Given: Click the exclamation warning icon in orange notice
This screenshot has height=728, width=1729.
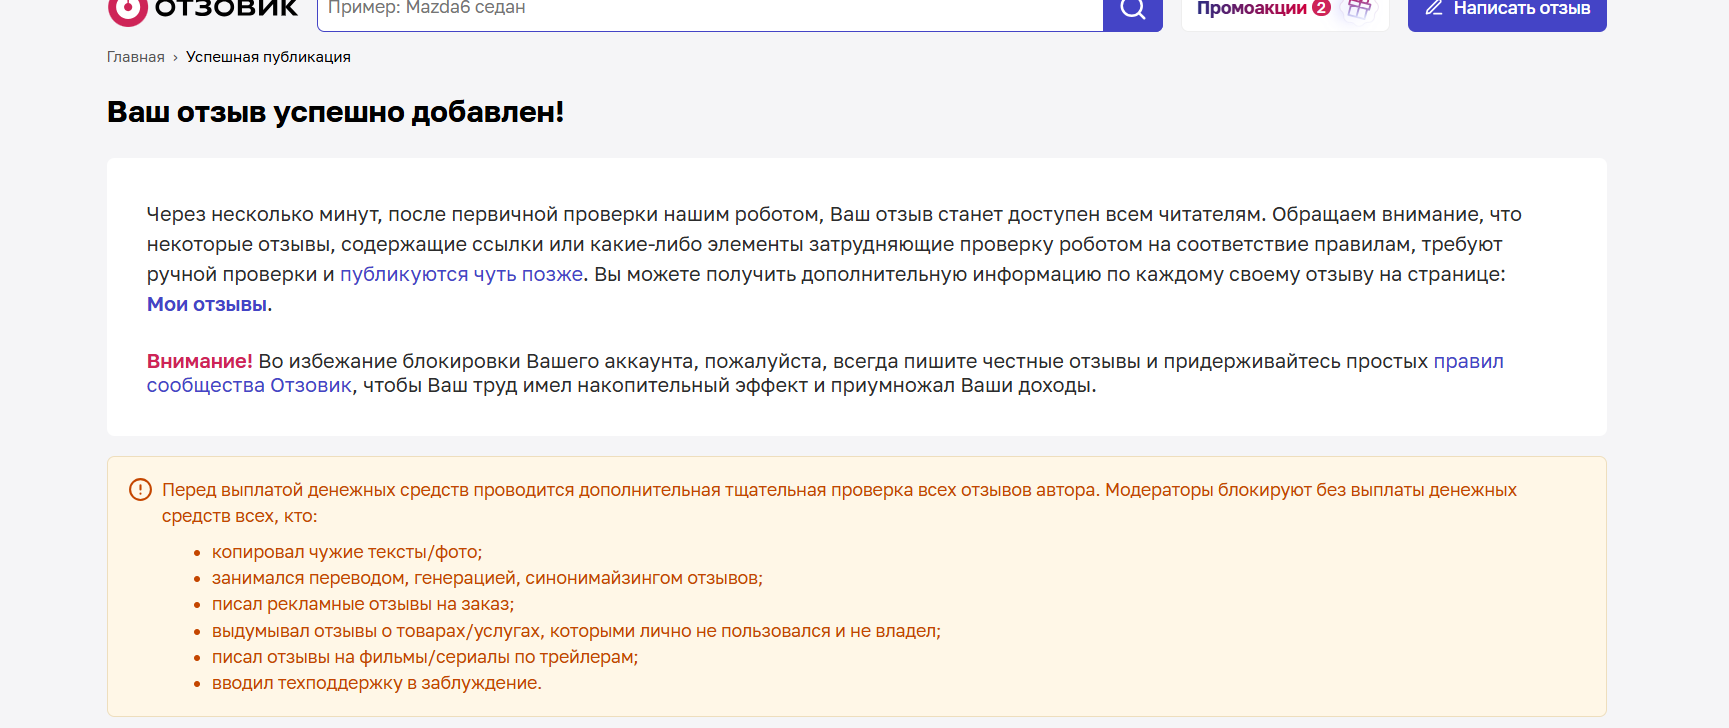Looking at the screenshot, I should coord(140,490).
